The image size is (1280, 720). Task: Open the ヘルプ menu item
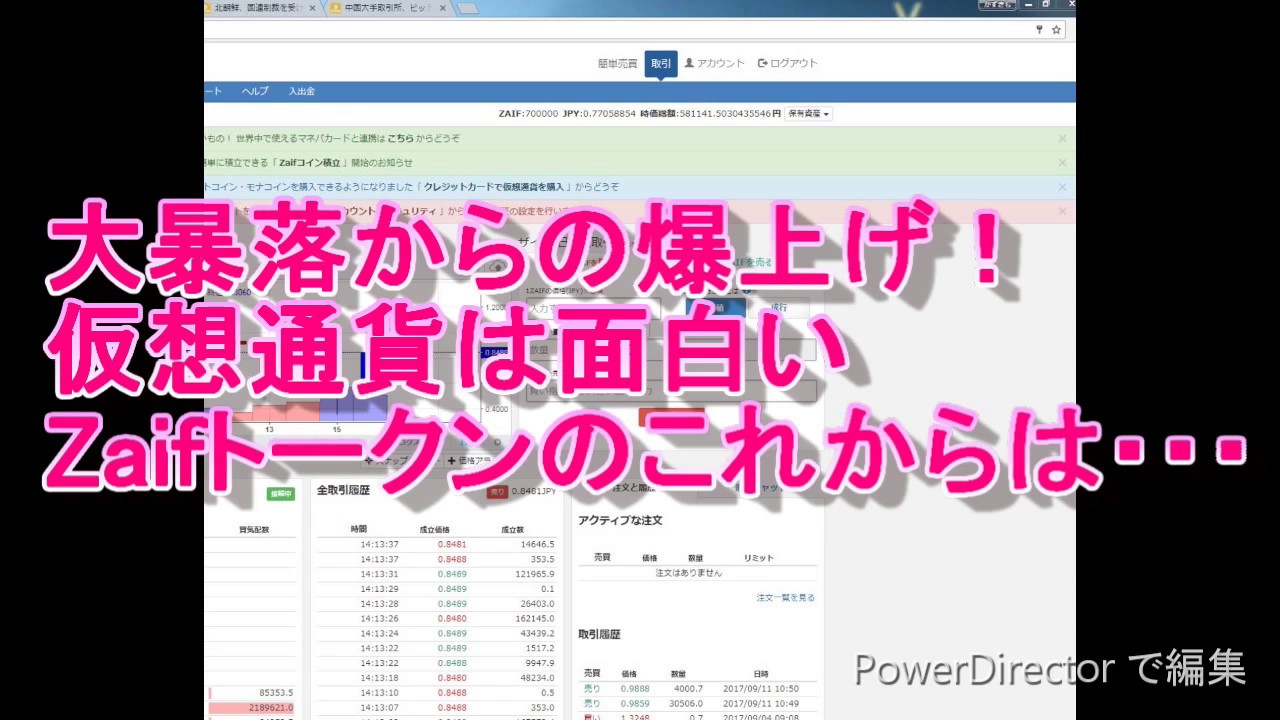click(255, 91)
